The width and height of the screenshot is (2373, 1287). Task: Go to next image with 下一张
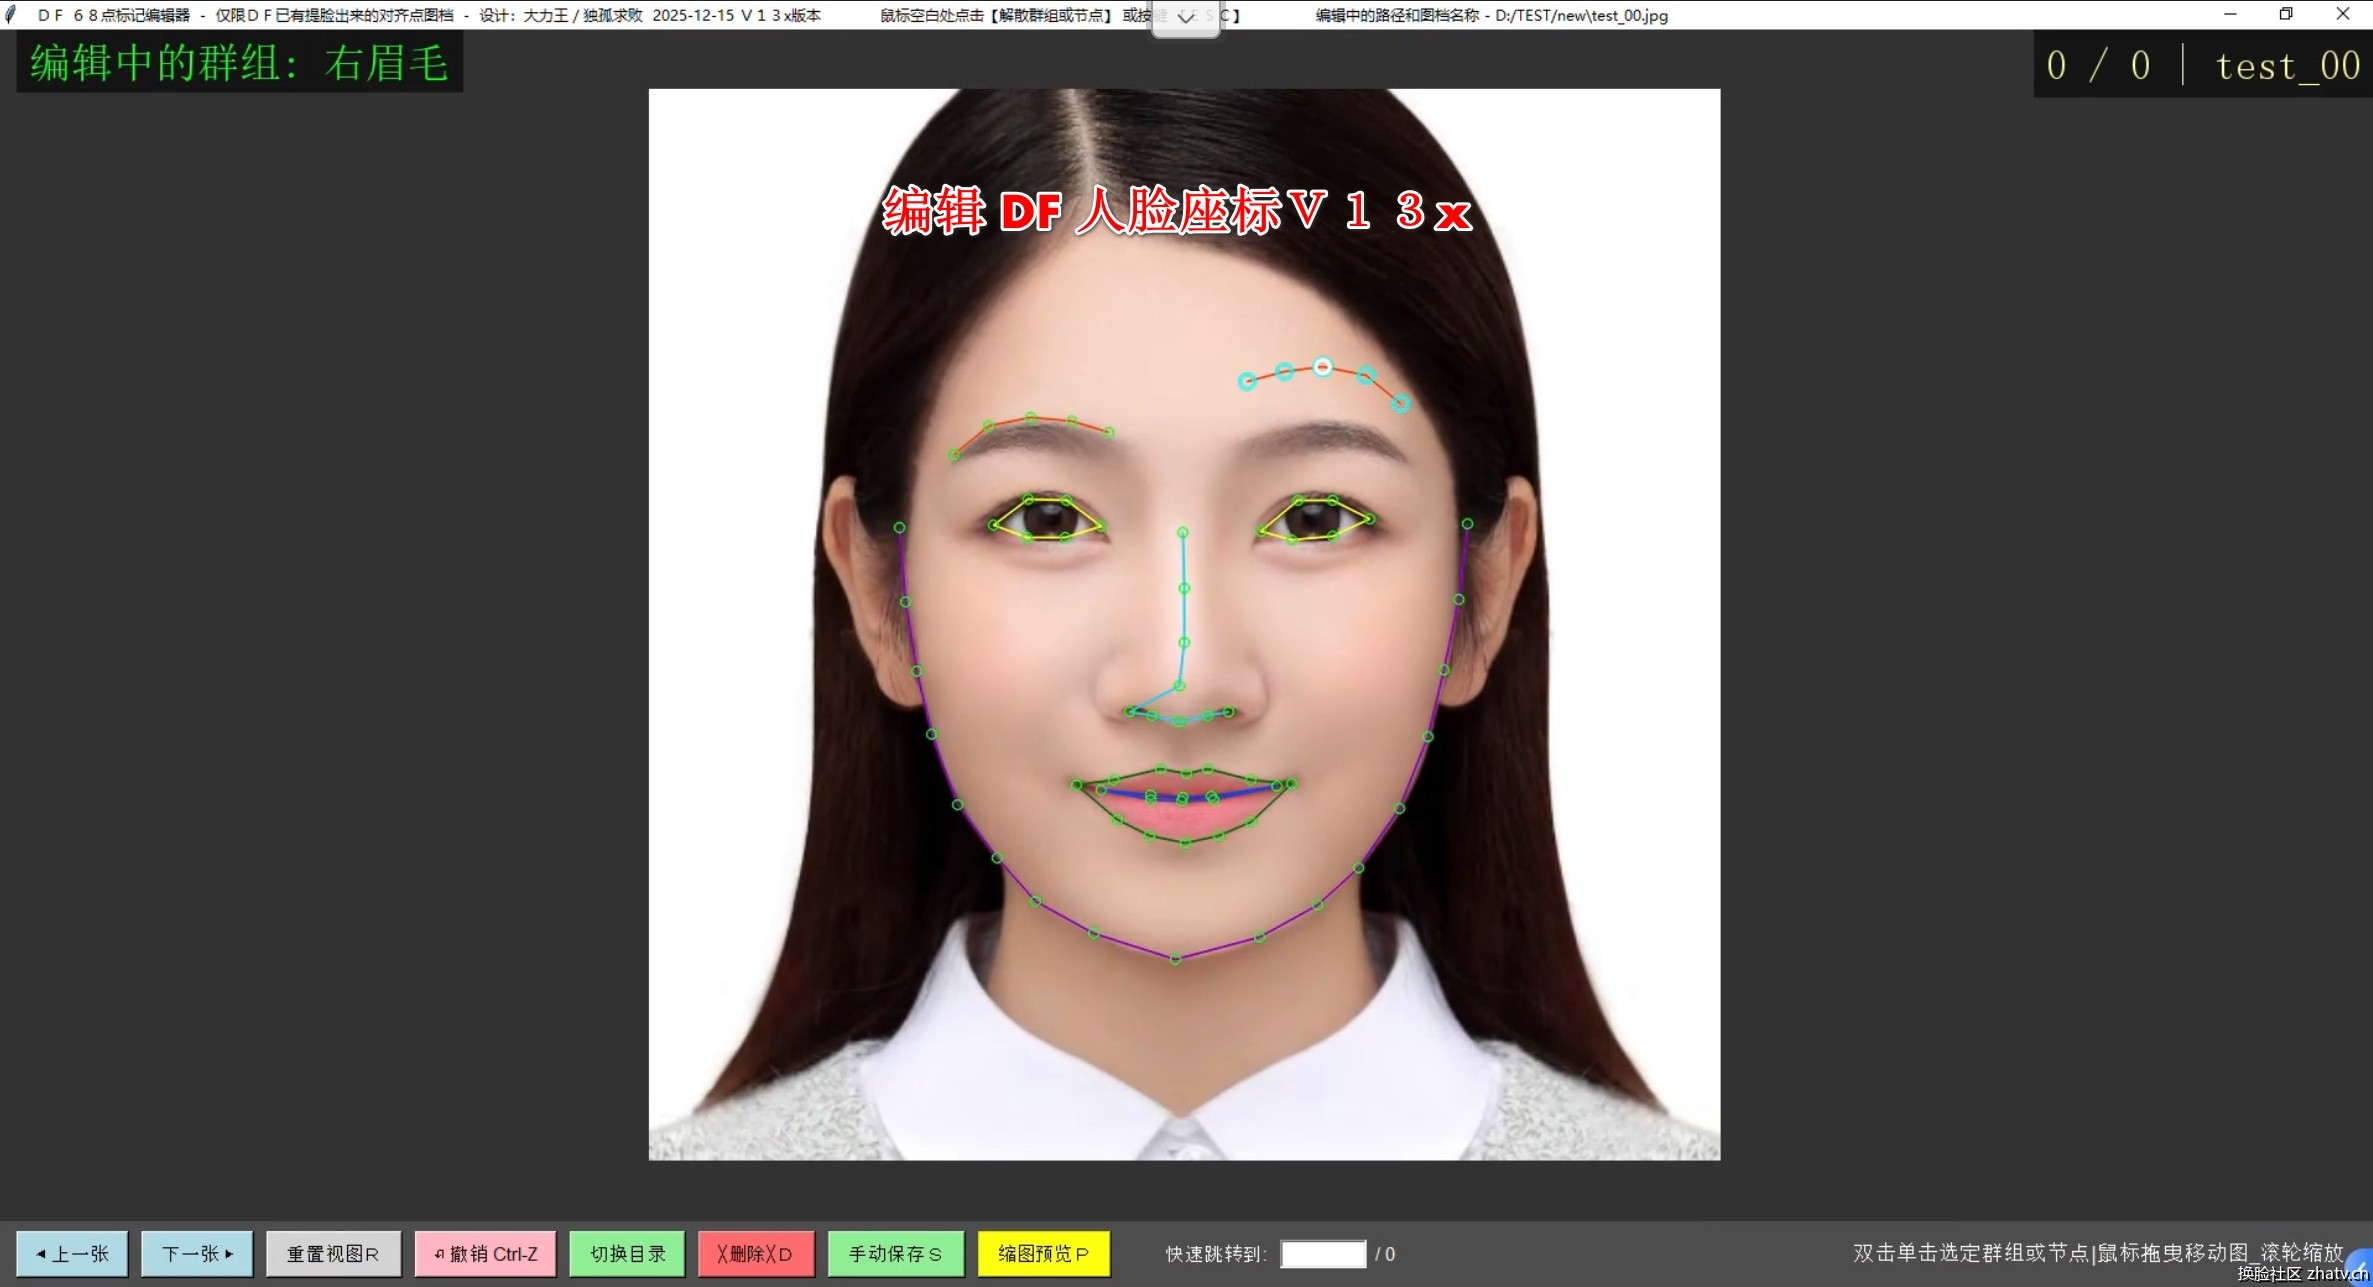pos(197,1253)
